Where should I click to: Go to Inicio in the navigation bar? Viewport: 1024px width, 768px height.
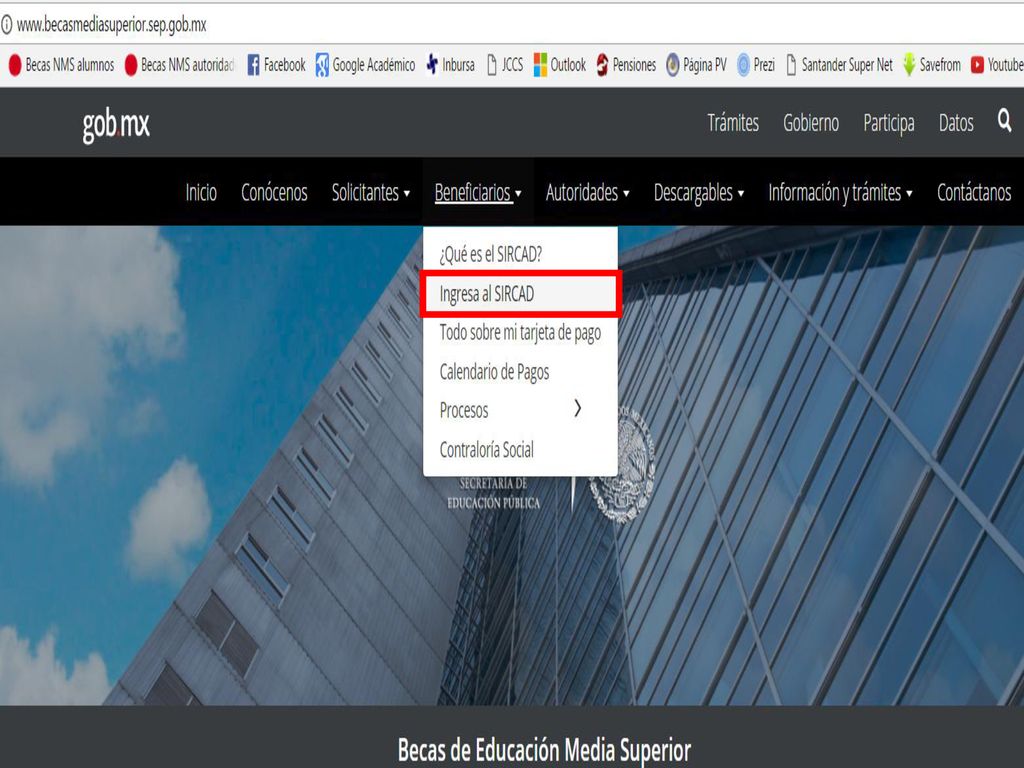[201, 193]
